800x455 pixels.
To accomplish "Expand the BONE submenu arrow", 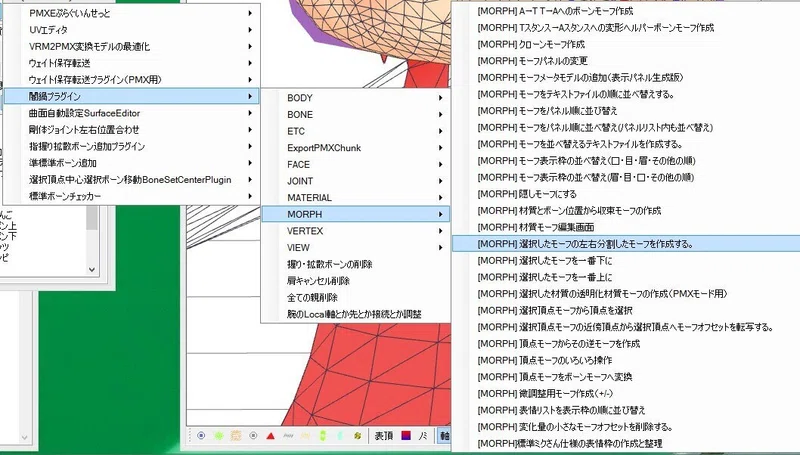I will pos(440,114).
